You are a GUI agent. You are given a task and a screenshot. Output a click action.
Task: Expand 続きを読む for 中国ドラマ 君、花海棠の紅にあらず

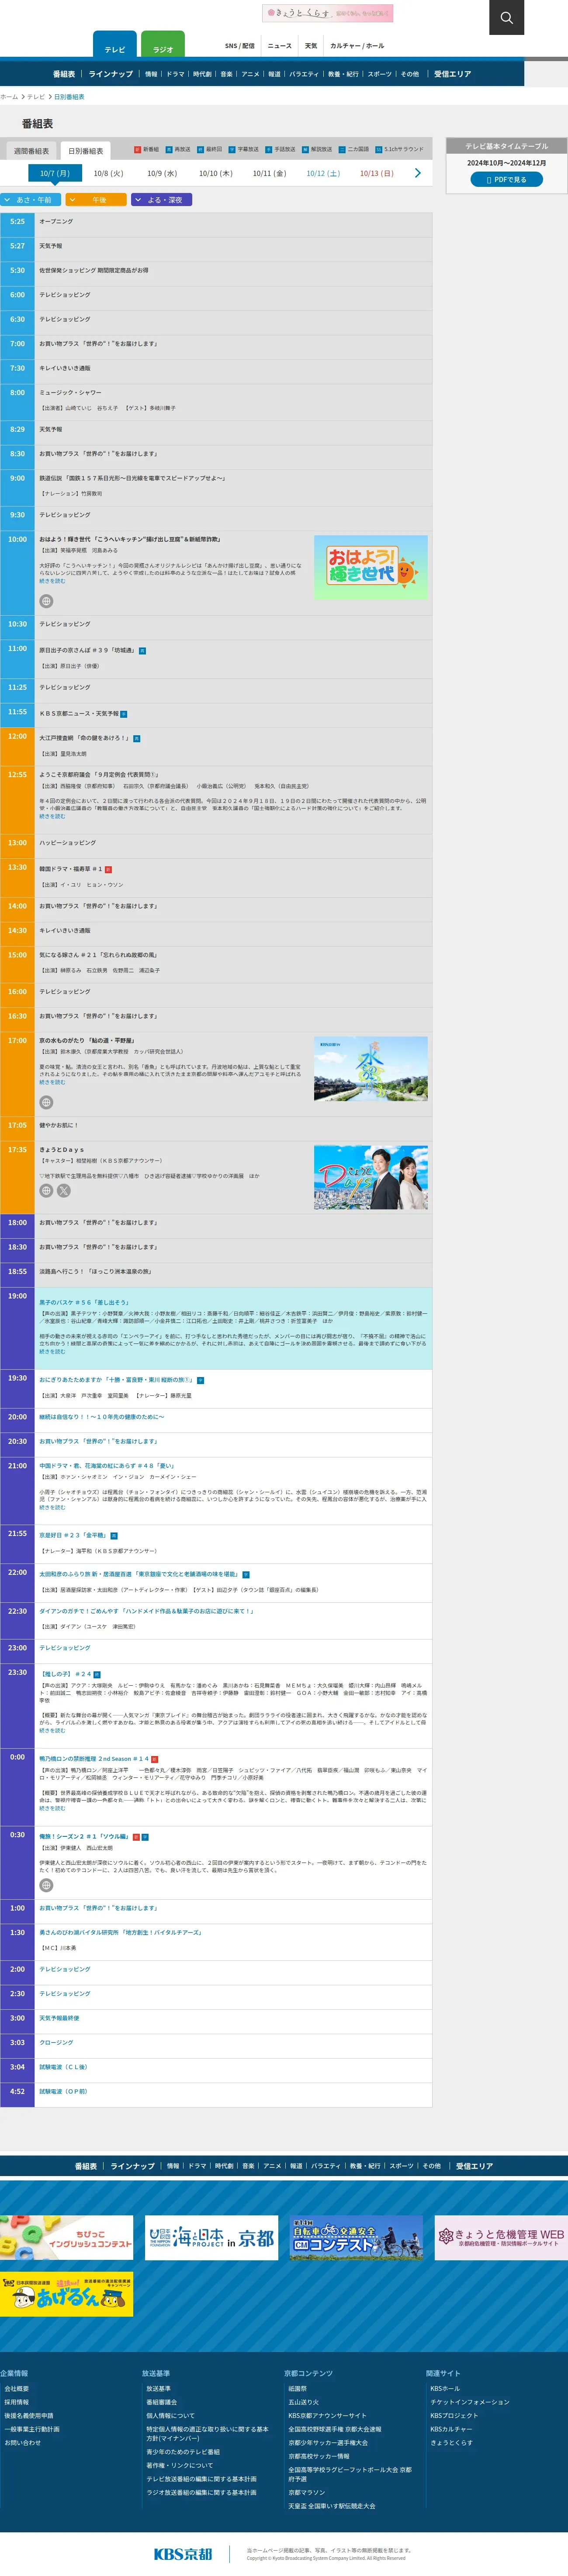pyautogui.click(x=52, y=1507)
